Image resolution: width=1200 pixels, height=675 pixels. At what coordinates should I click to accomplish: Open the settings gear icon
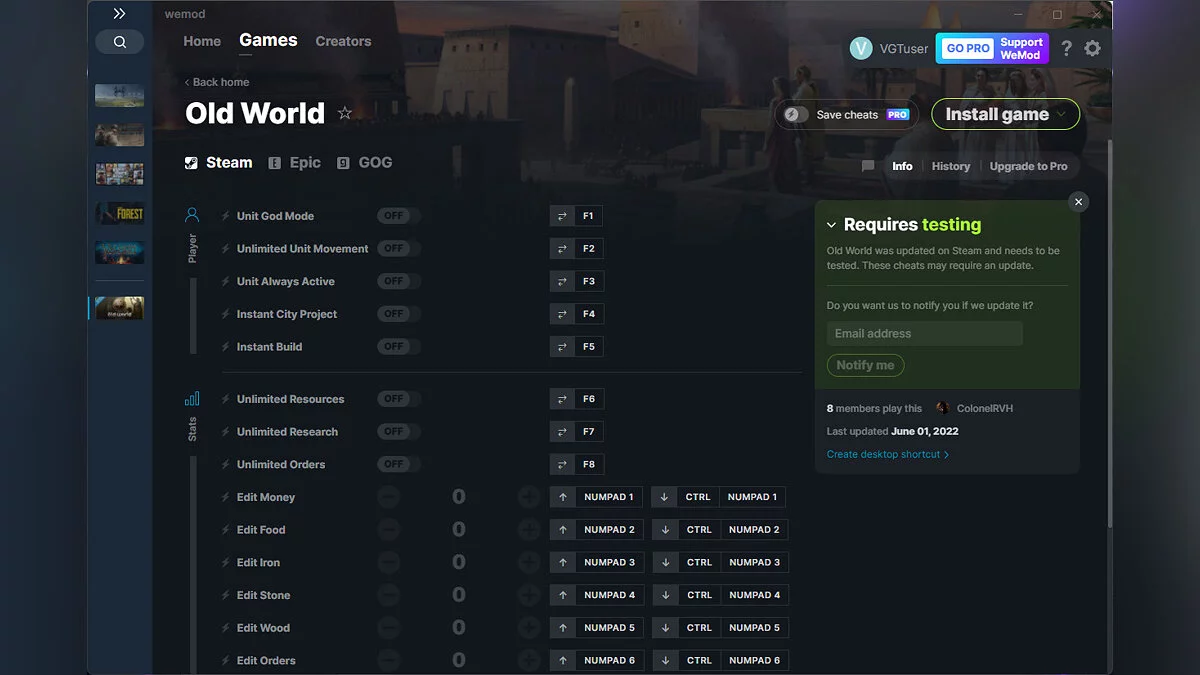(x=1092, y=47)
